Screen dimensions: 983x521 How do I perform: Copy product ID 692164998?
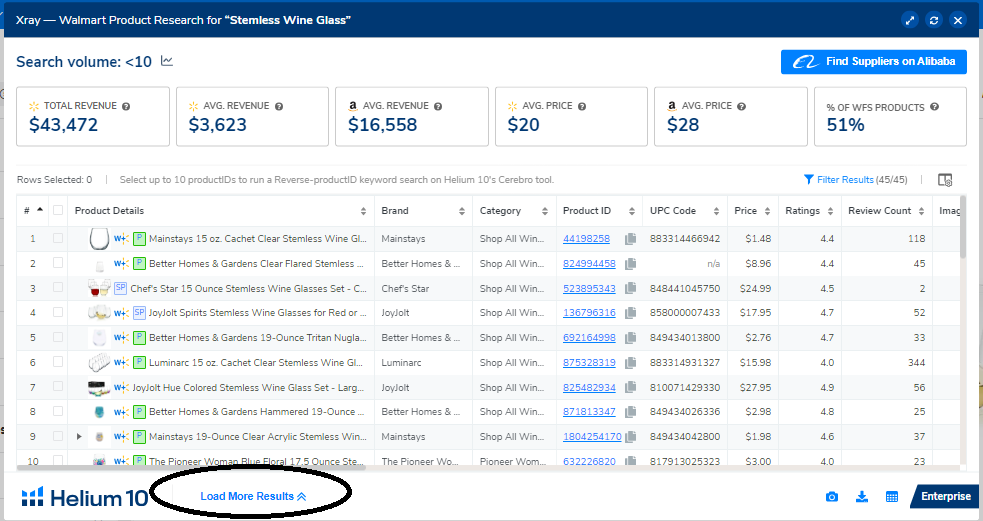tap(630, 338)
